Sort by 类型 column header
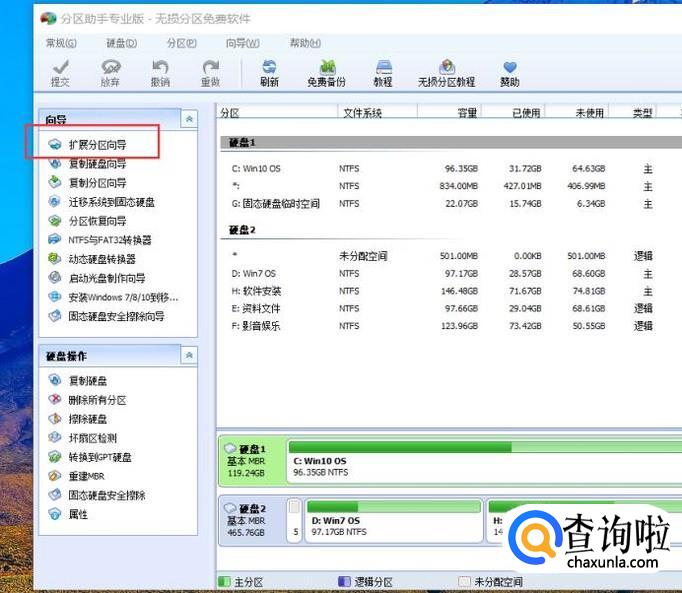Image resolution: width=682 pixels, height=593 pixels. 633,113
